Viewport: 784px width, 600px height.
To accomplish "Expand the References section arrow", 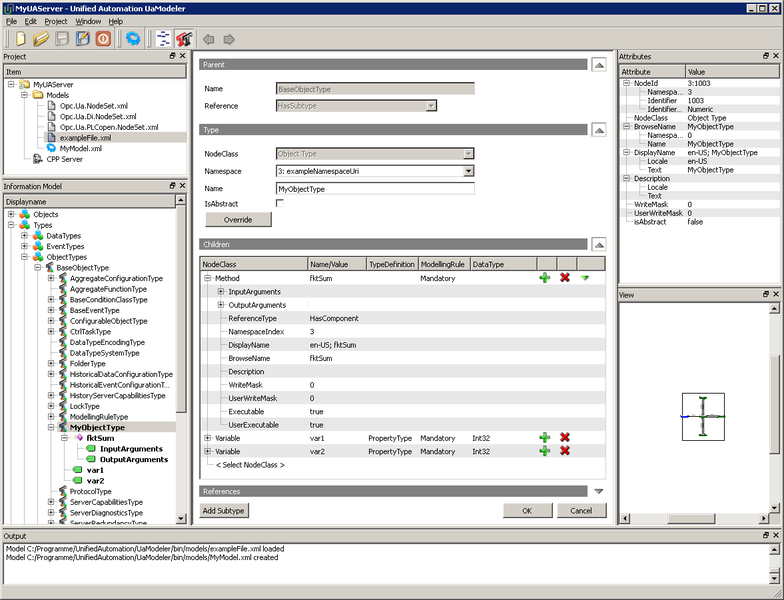I will [598, 491].
